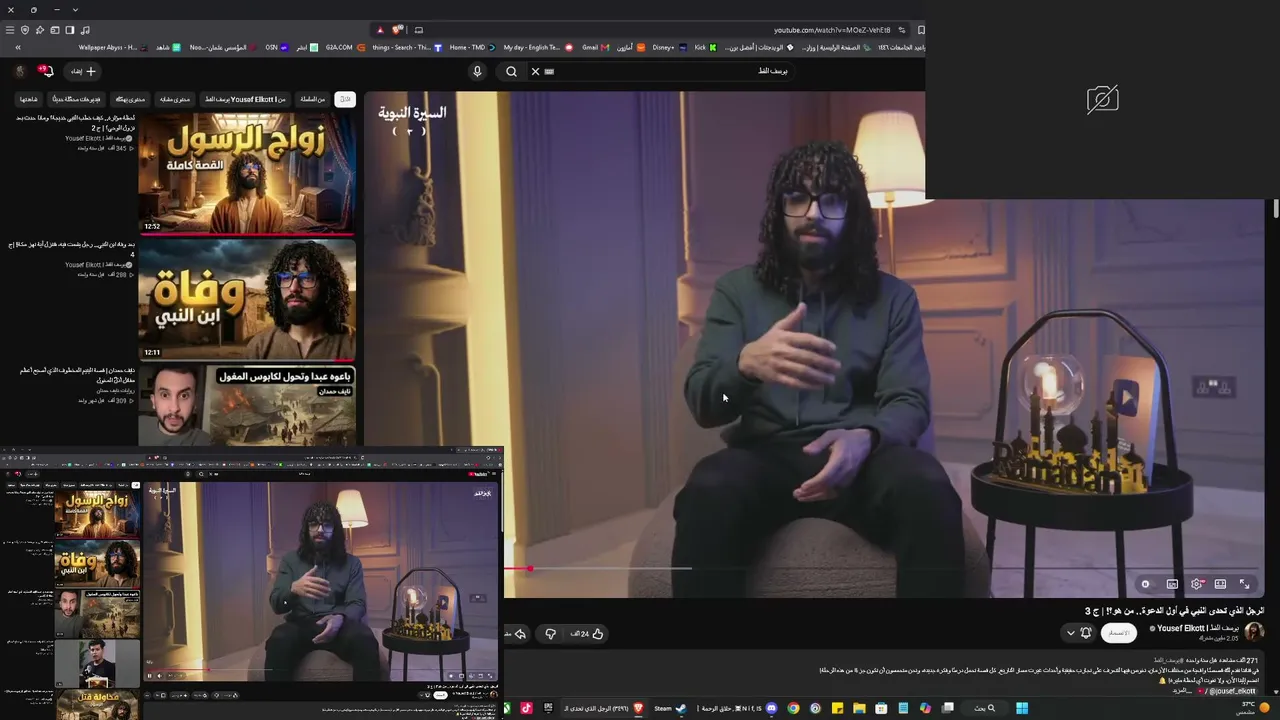This screenshot has height=720, width=1280.
Task: Open the Brave Shields lion icon
Action: coord(397,30)
